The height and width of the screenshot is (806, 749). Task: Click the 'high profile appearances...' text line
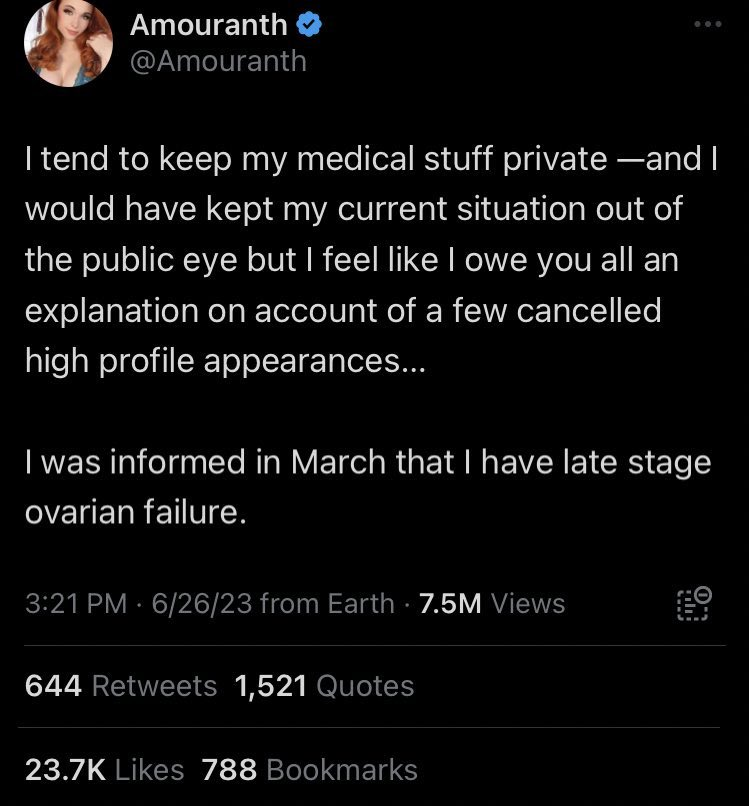coord(225,361)
